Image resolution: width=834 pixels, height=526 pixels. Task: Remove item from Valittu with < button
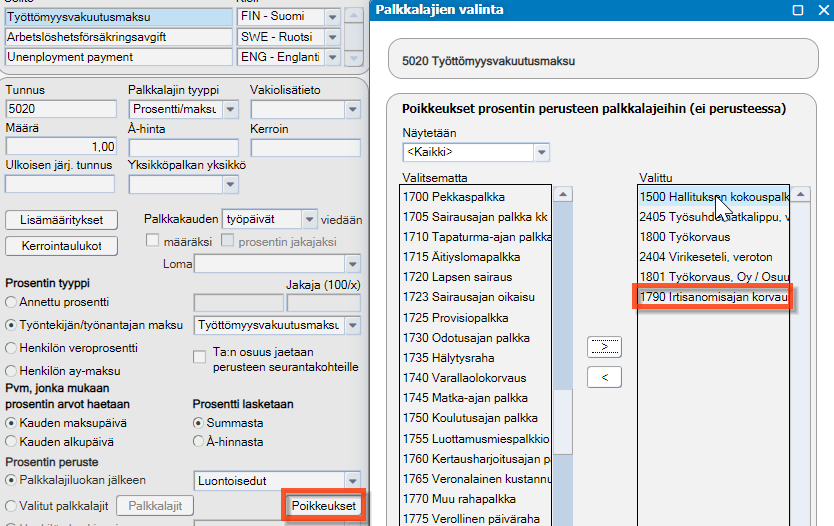(604, 377)
